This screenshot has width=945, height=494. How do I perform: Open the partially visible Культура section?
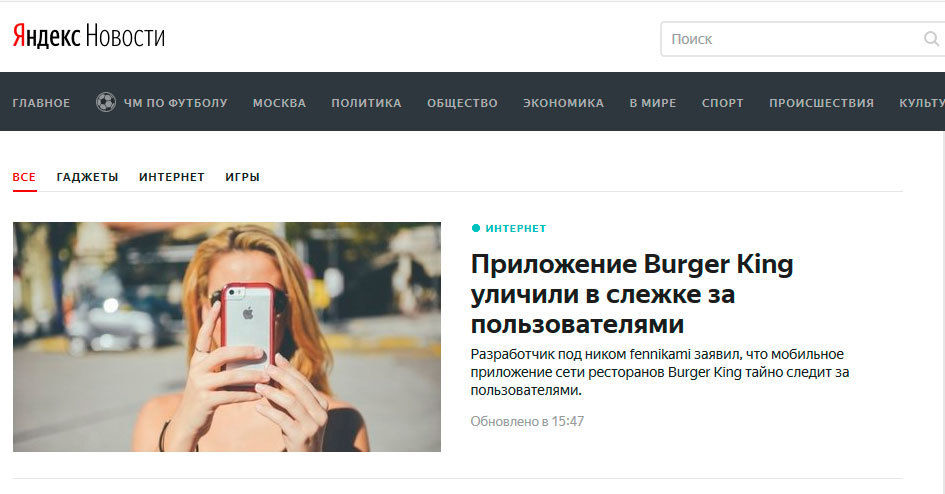point(922,103)
